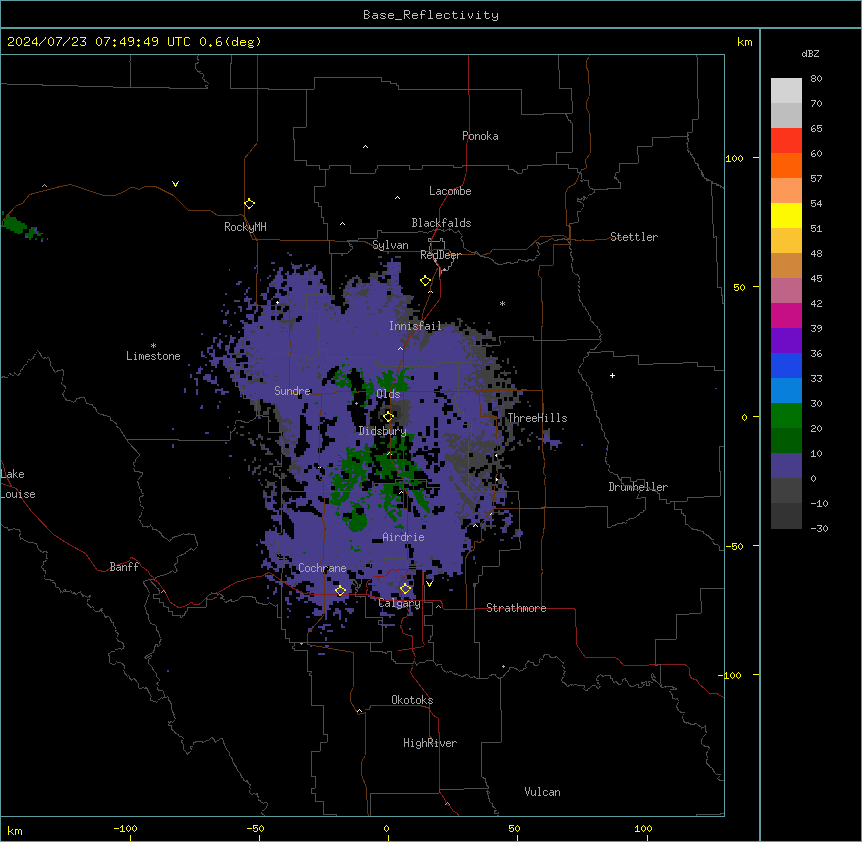Click the dBZ legend heading

point(810,53)
